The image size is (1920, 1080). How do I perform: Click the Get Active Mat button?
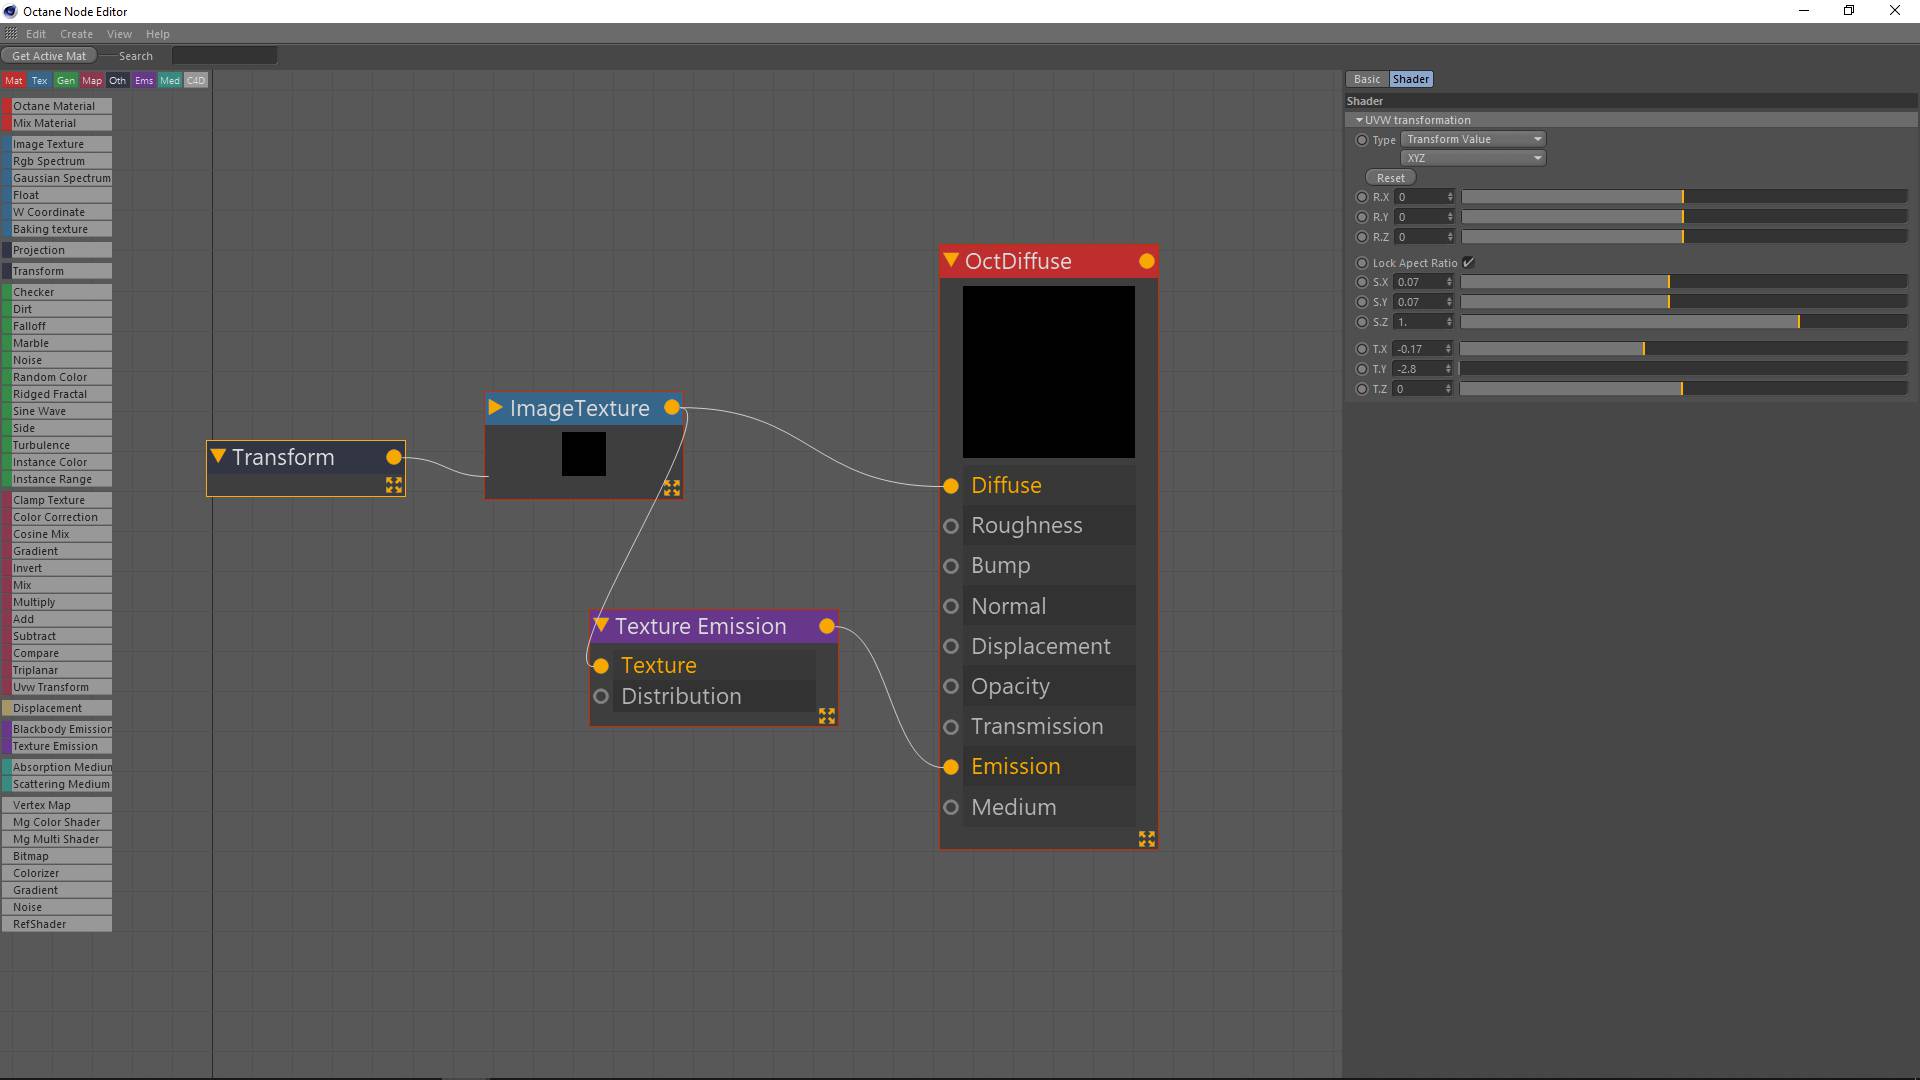tap(49, 56)
